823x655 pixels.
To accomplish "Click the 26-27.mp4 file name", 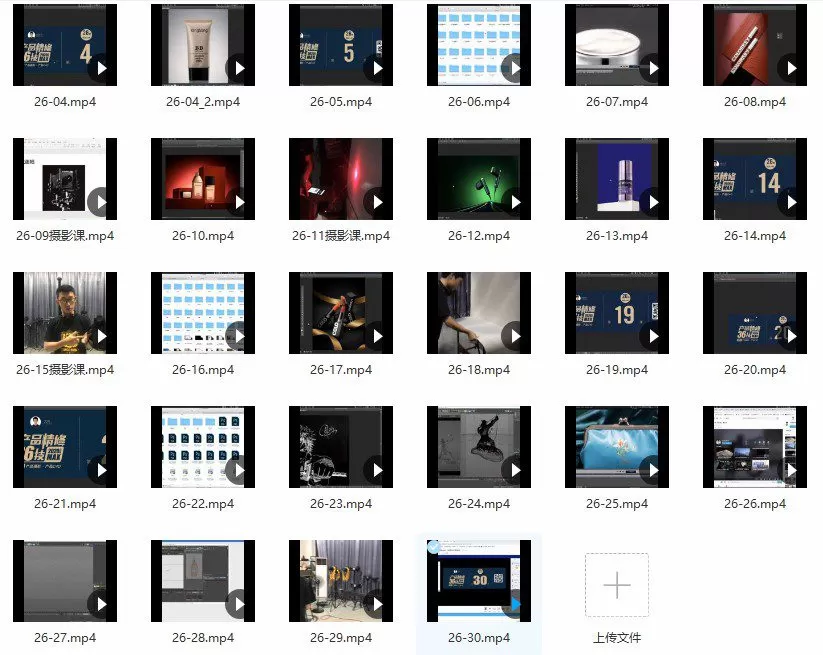I will tap(65, 638).
